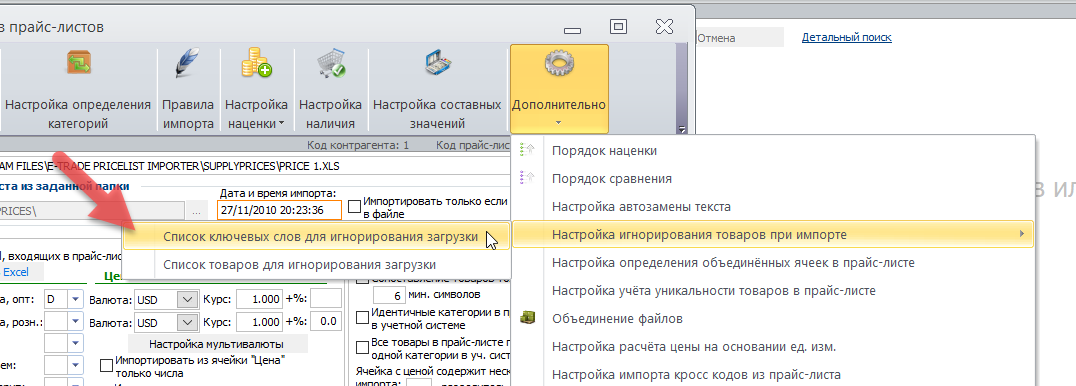
Task: Maximize the price list import window
Action: [x=618, y=27]
